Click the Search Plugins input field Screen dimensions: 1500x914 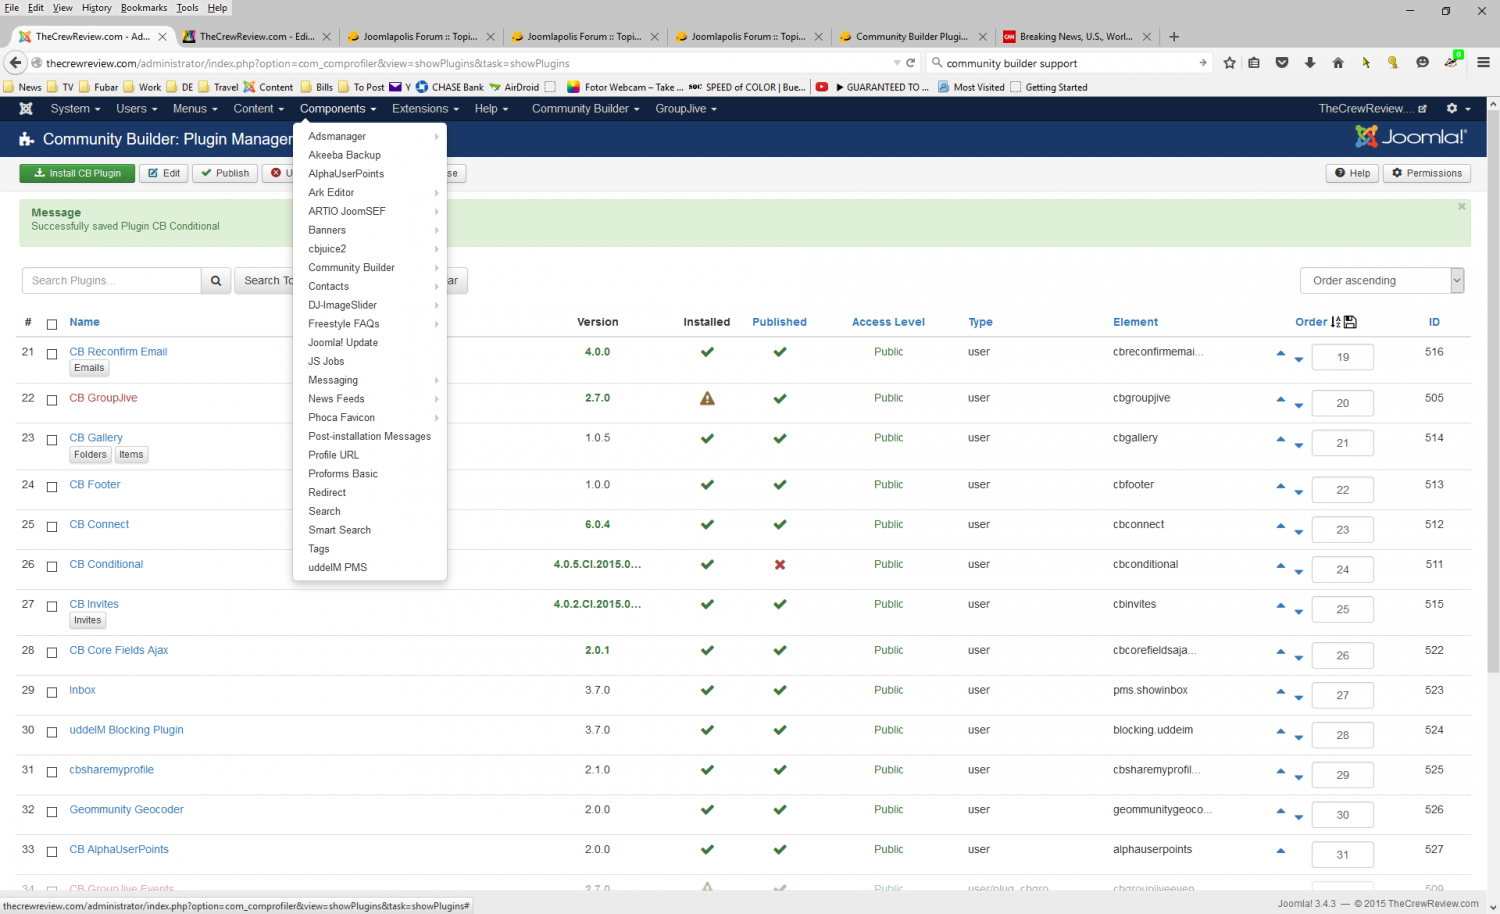point(112,281)
